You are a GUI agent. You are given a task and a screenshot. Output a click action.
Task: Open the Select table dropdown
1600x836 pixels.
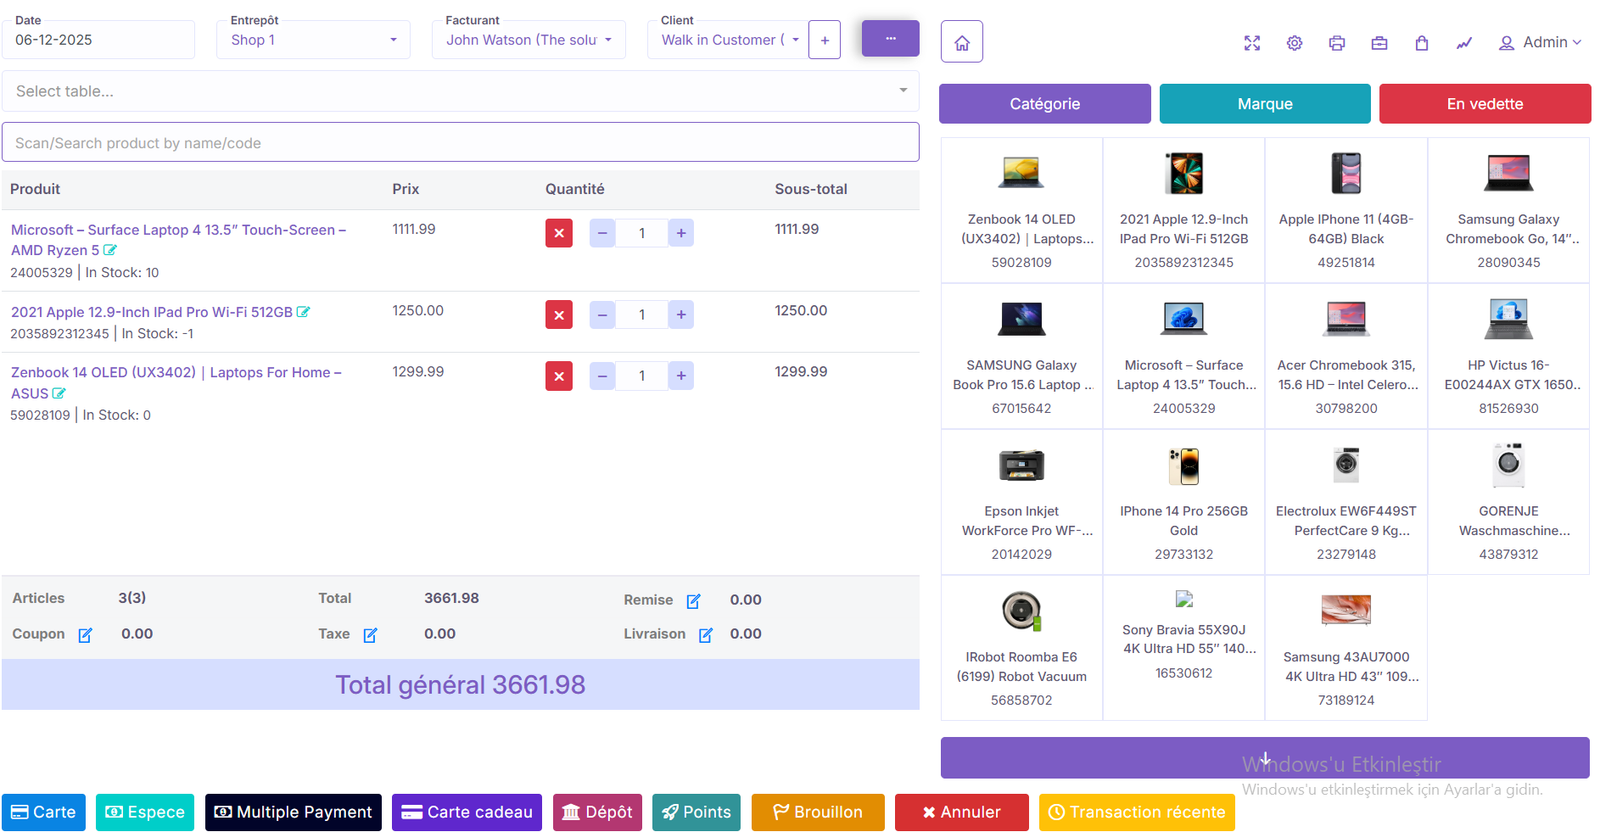point(460,91)
